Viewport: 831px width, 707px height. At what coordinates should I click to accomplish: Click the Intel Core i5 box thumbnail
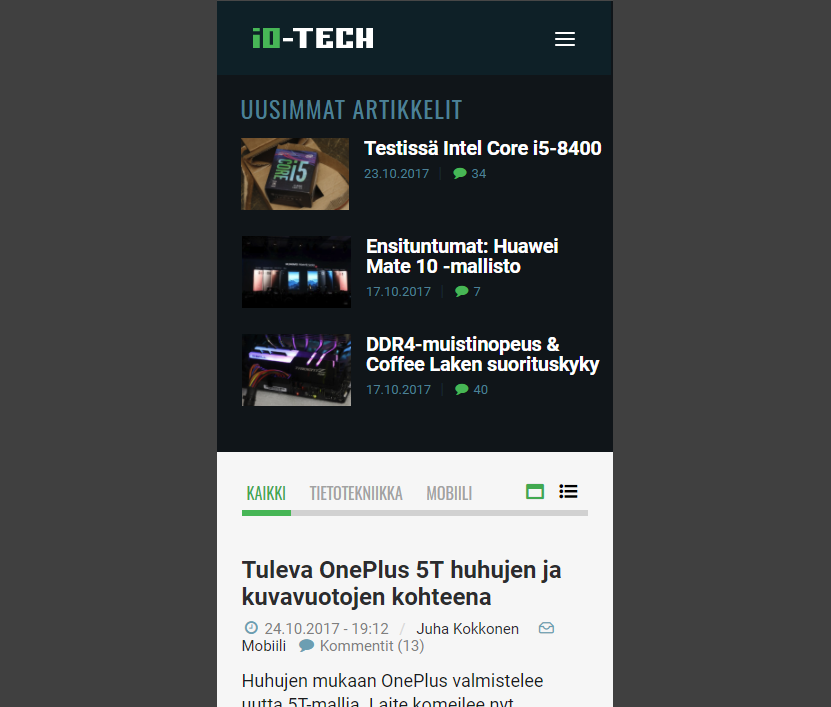tap(295, 174)
